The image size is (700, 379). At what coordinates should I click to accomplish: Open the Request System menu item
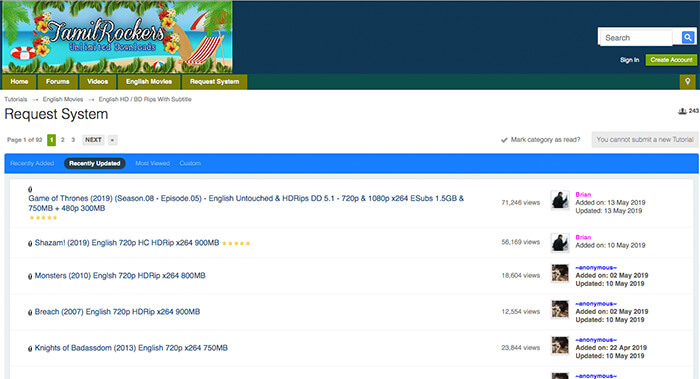[214, 82]
